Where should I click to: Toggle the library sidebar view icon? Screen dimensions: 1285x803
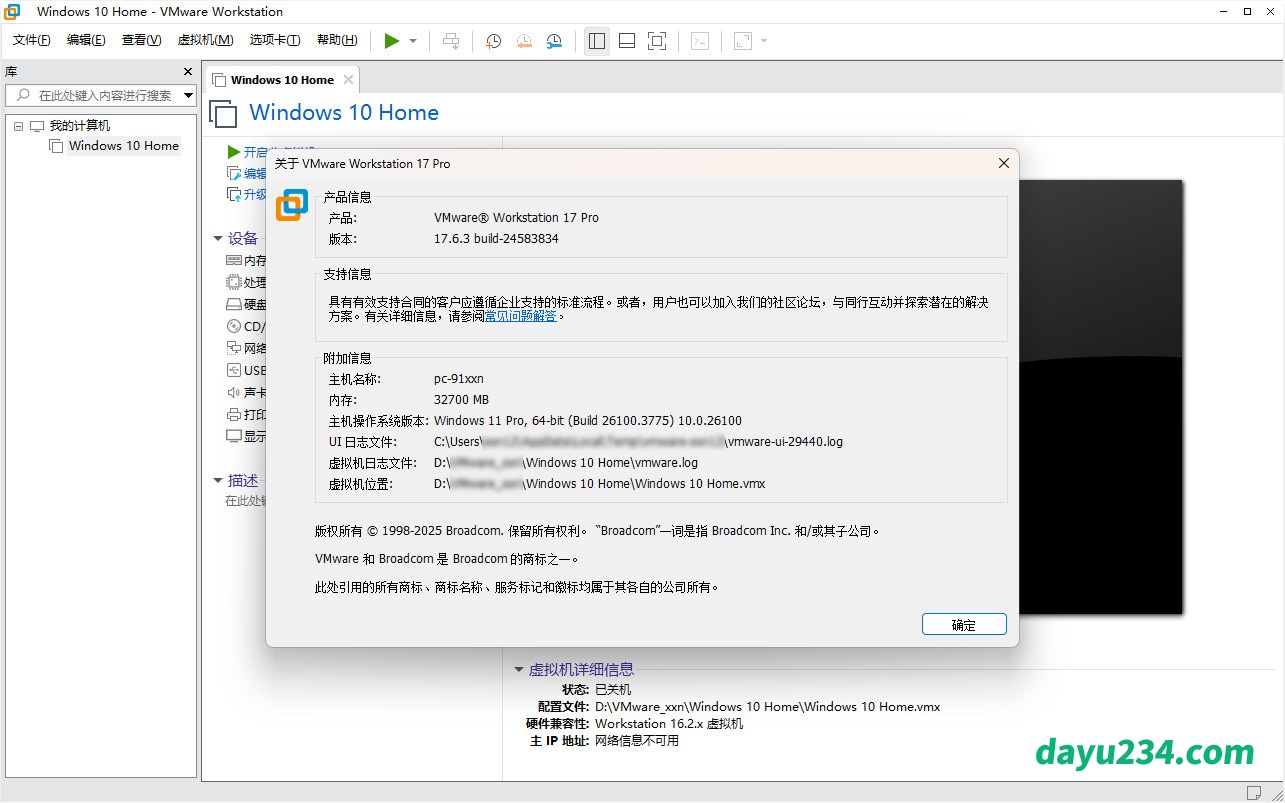(x=597, y=41)
